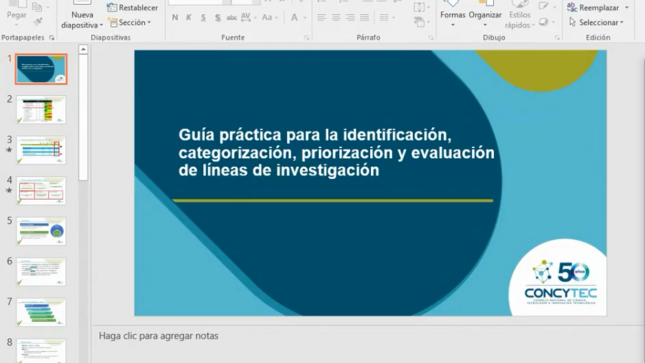Open the Reemplazar dropdown arrow

[x=626, y=8]
